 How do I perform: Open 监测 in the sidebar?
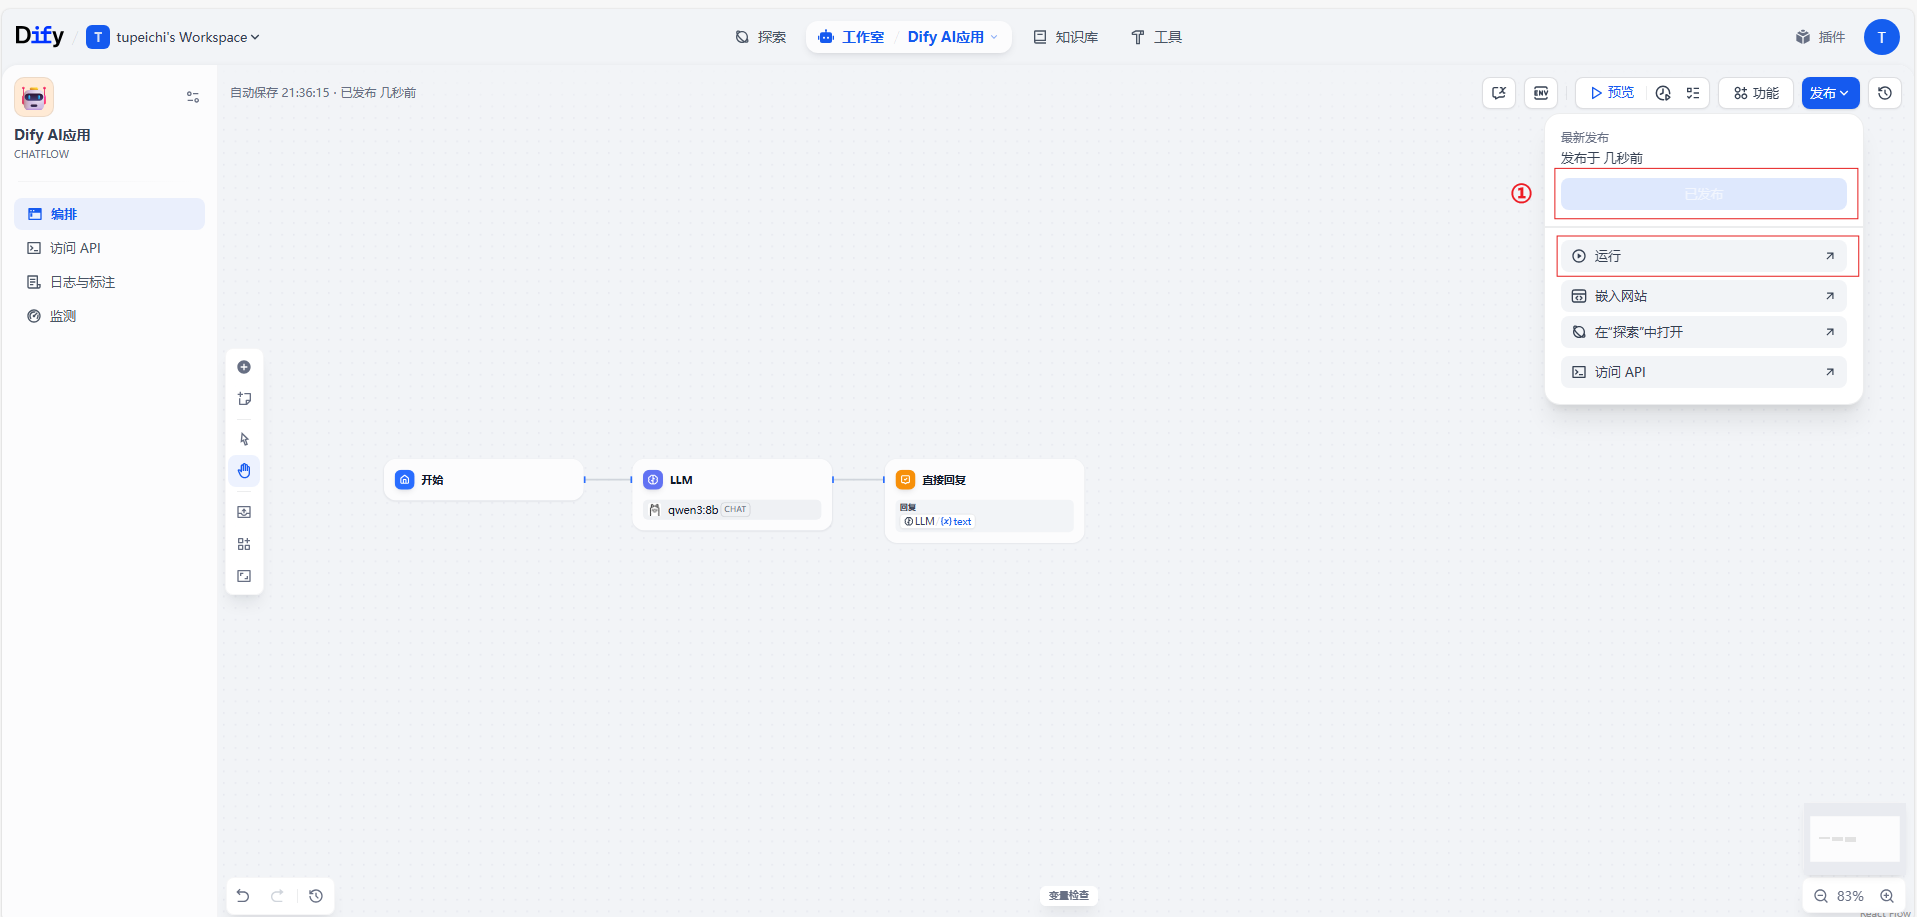pyautogui.click(x=109, y=316)
